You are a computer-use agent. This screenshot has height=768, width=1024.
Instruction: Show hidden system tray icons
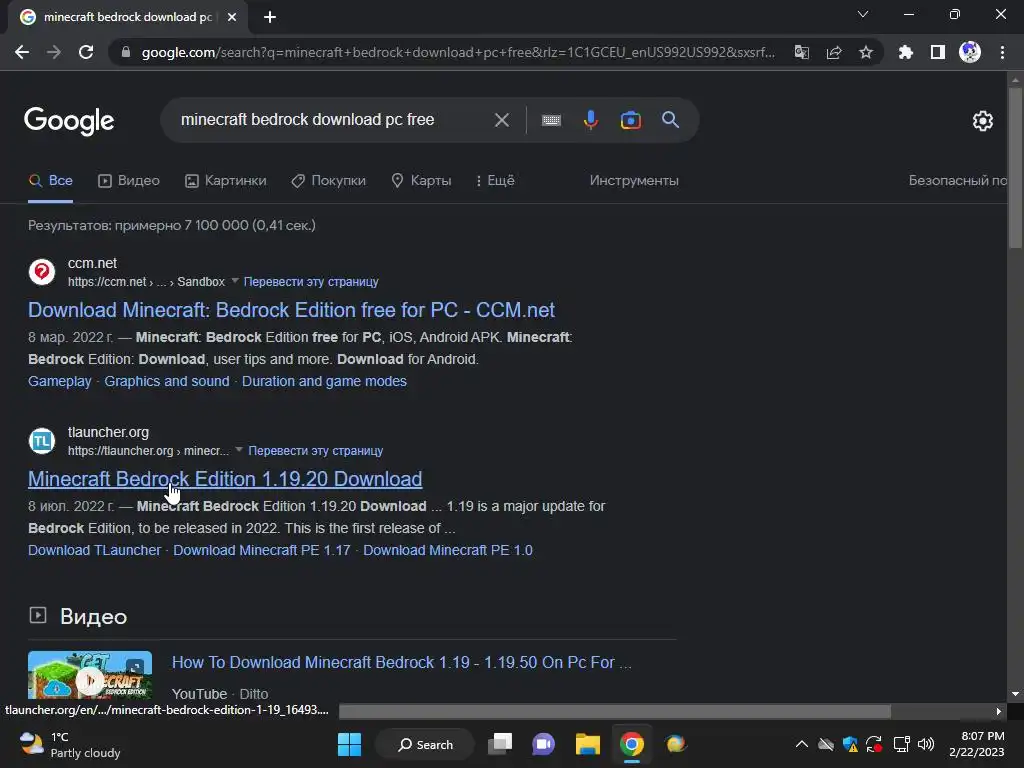pos(802,744)
